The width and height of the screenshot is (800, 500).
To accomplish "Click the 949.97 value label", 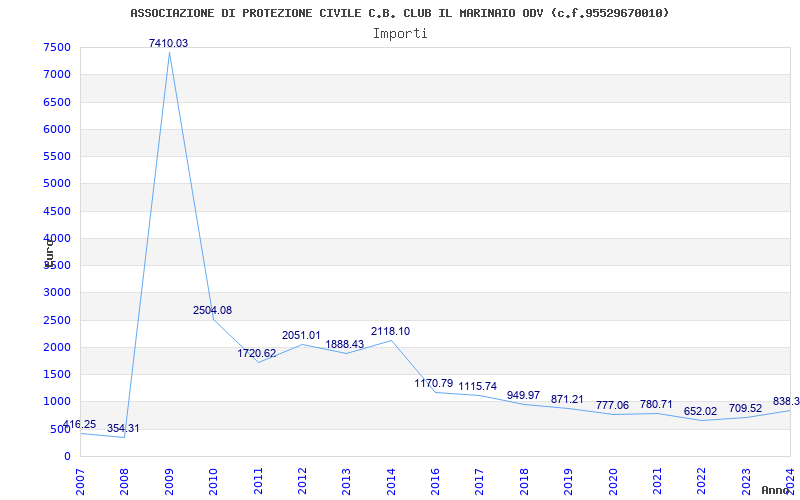I will pyautogui.click(x=523, y=395).
